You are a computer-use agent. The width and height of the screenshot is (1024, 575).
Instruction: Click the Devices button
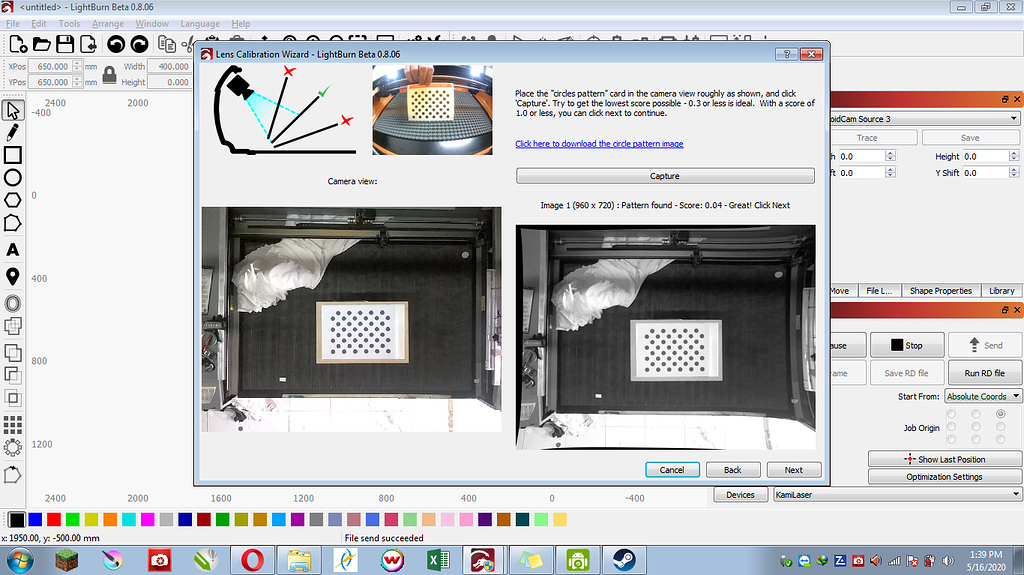740,495
